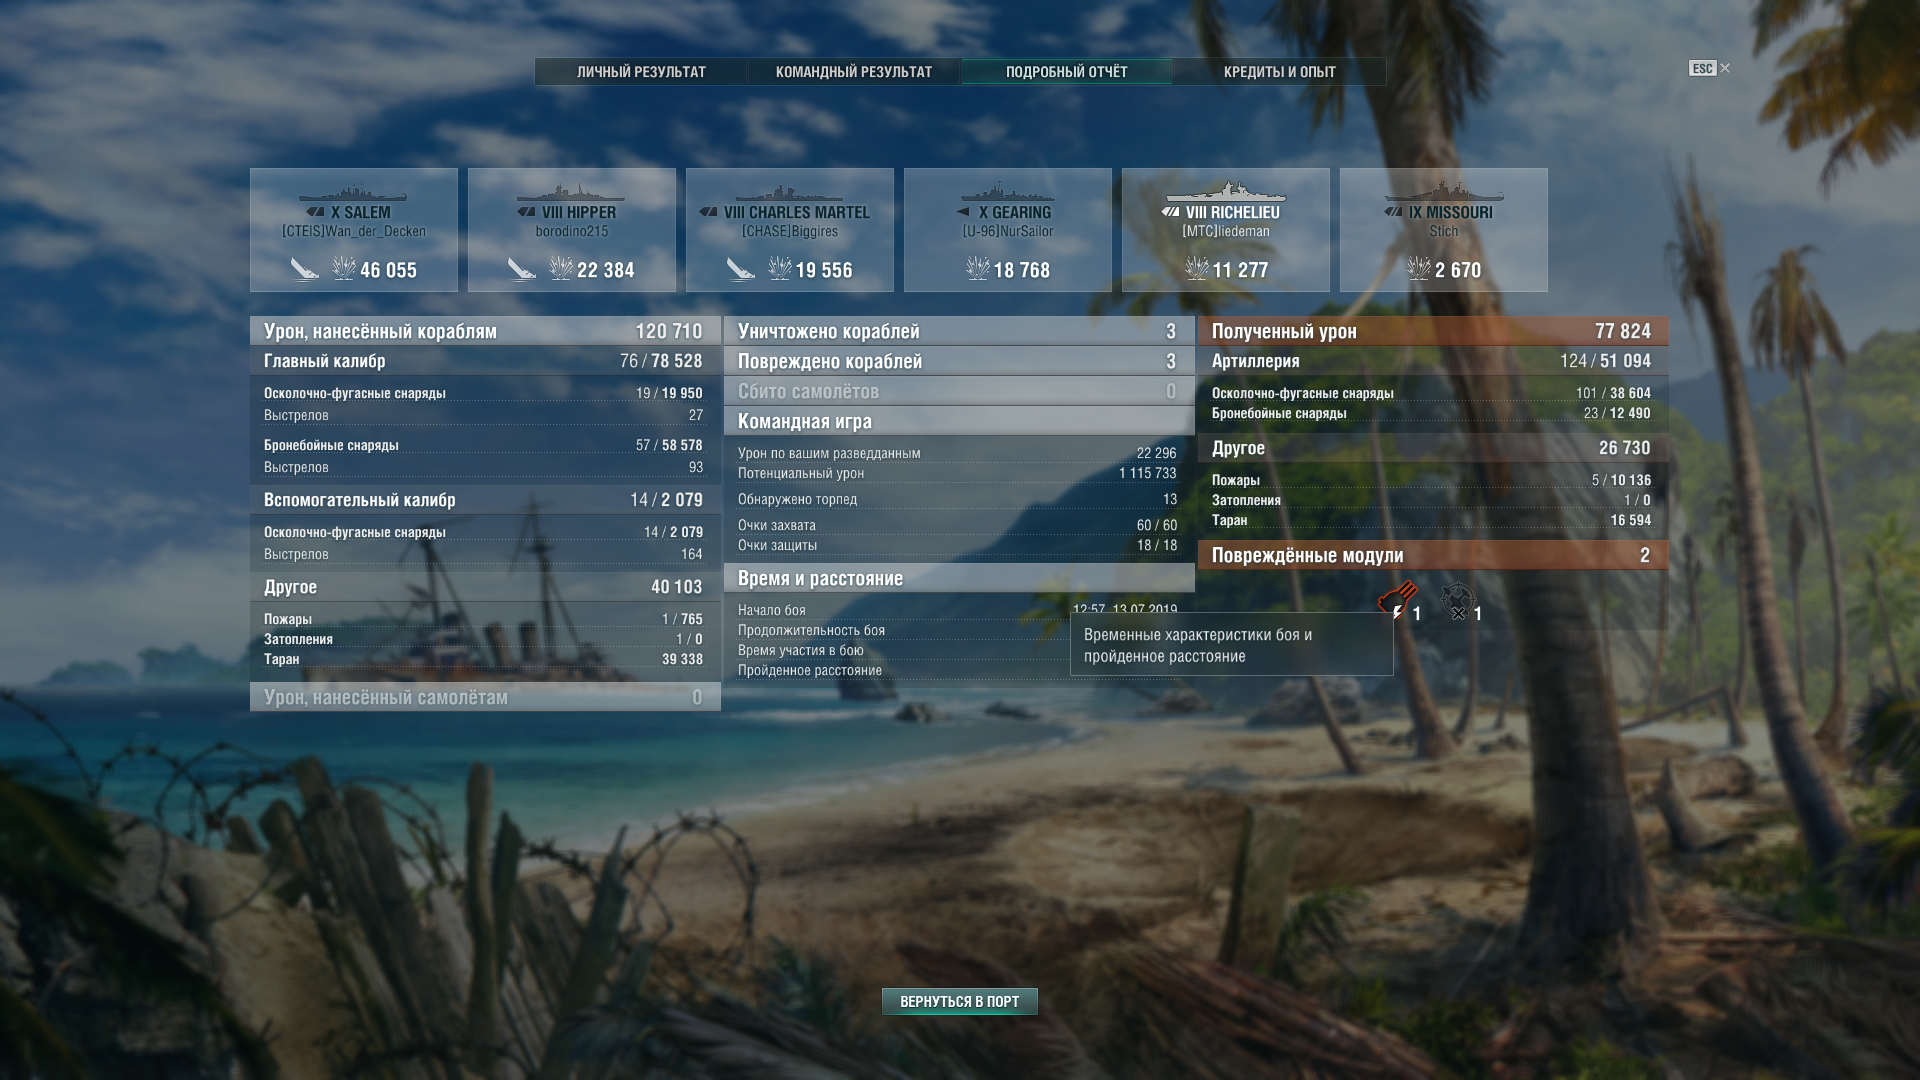Click the Время и расстояние section header
This screenshot has height=1080, width=1920.
coord(959,578)
